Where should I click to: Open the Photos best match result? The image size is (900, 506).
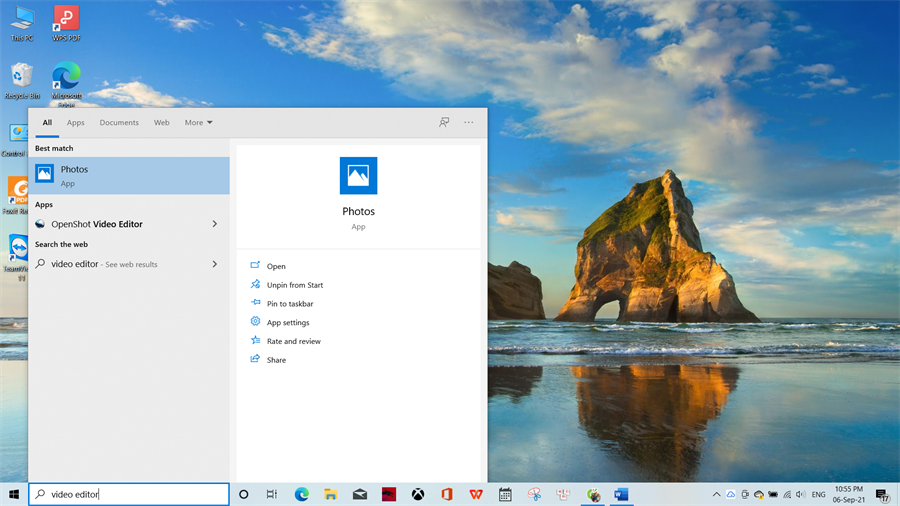(128, 175)
